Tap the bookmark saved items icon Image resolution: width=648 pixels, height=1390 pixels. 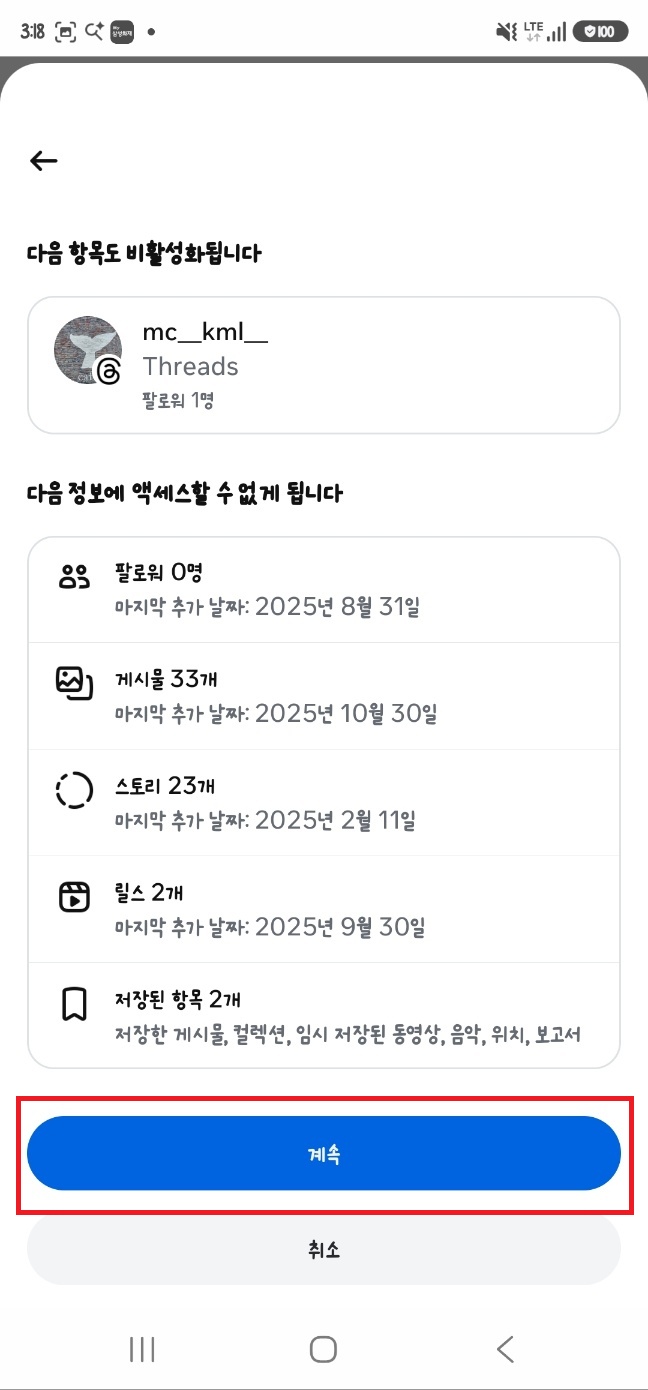pyautogui.click(x=74, y=1003)
